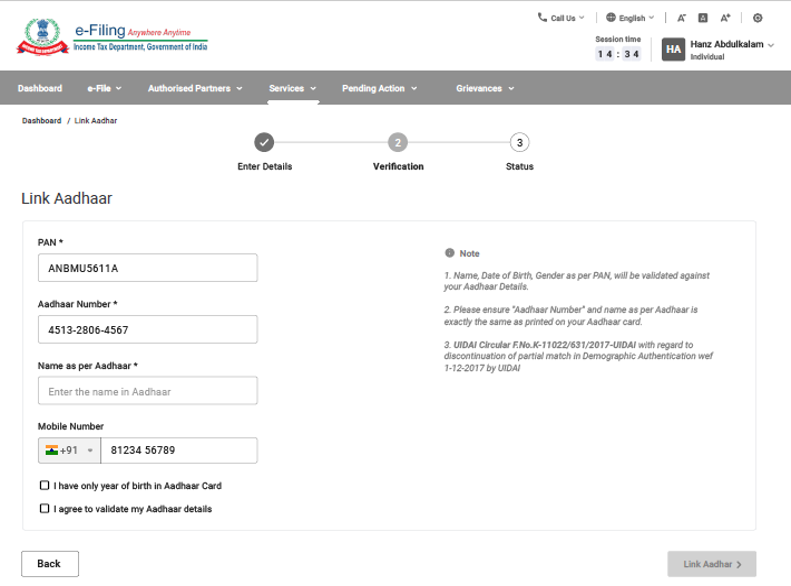Check 'I have only year of birth' box
Screen dimensions: 791x586
pyautogui.click(x=44, y=486)
